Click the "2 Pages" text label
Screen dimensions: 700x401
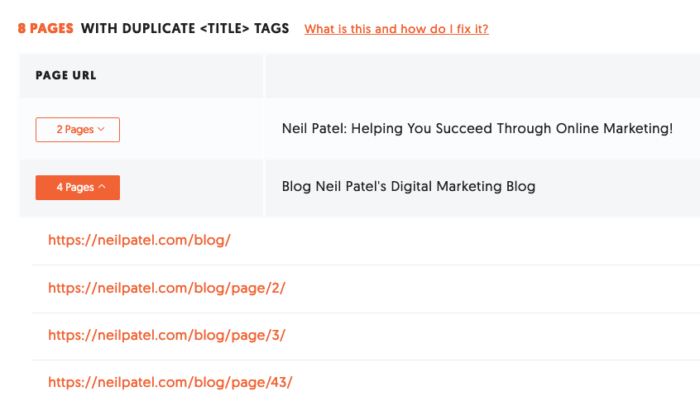click(x=75, y=129)
